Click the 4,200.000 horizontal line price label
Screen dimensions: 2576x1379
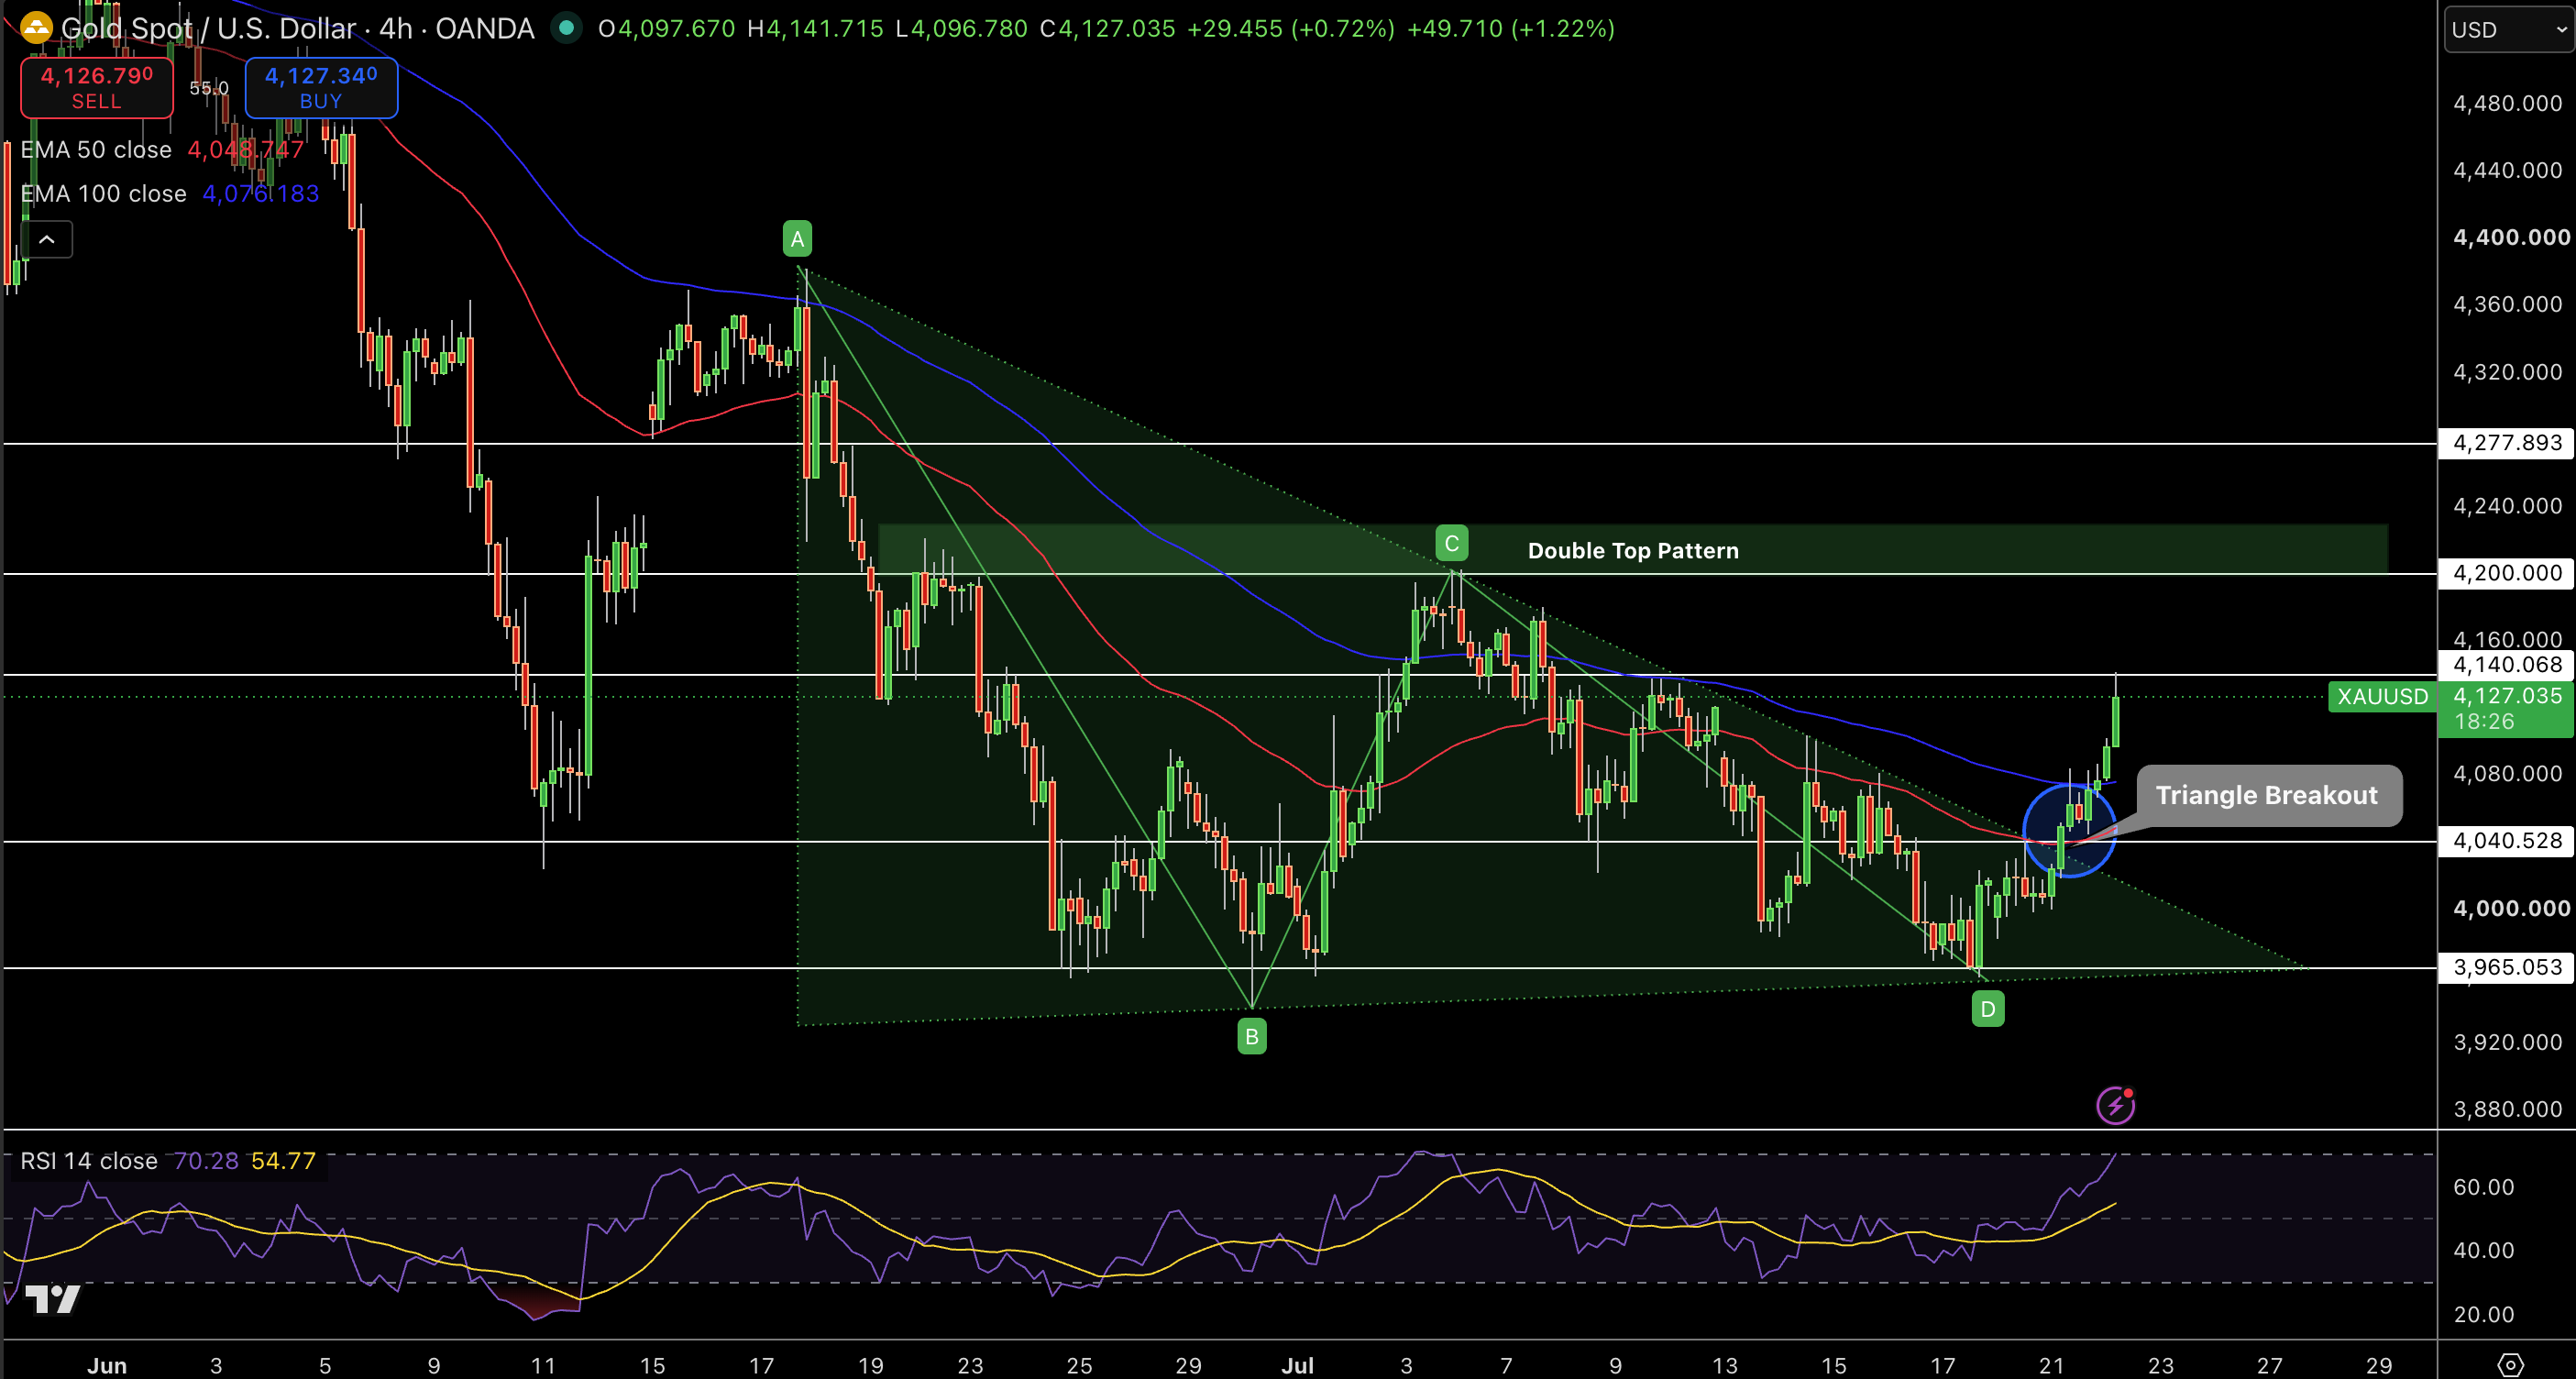pyautogui.click(x=2507, y=573)
